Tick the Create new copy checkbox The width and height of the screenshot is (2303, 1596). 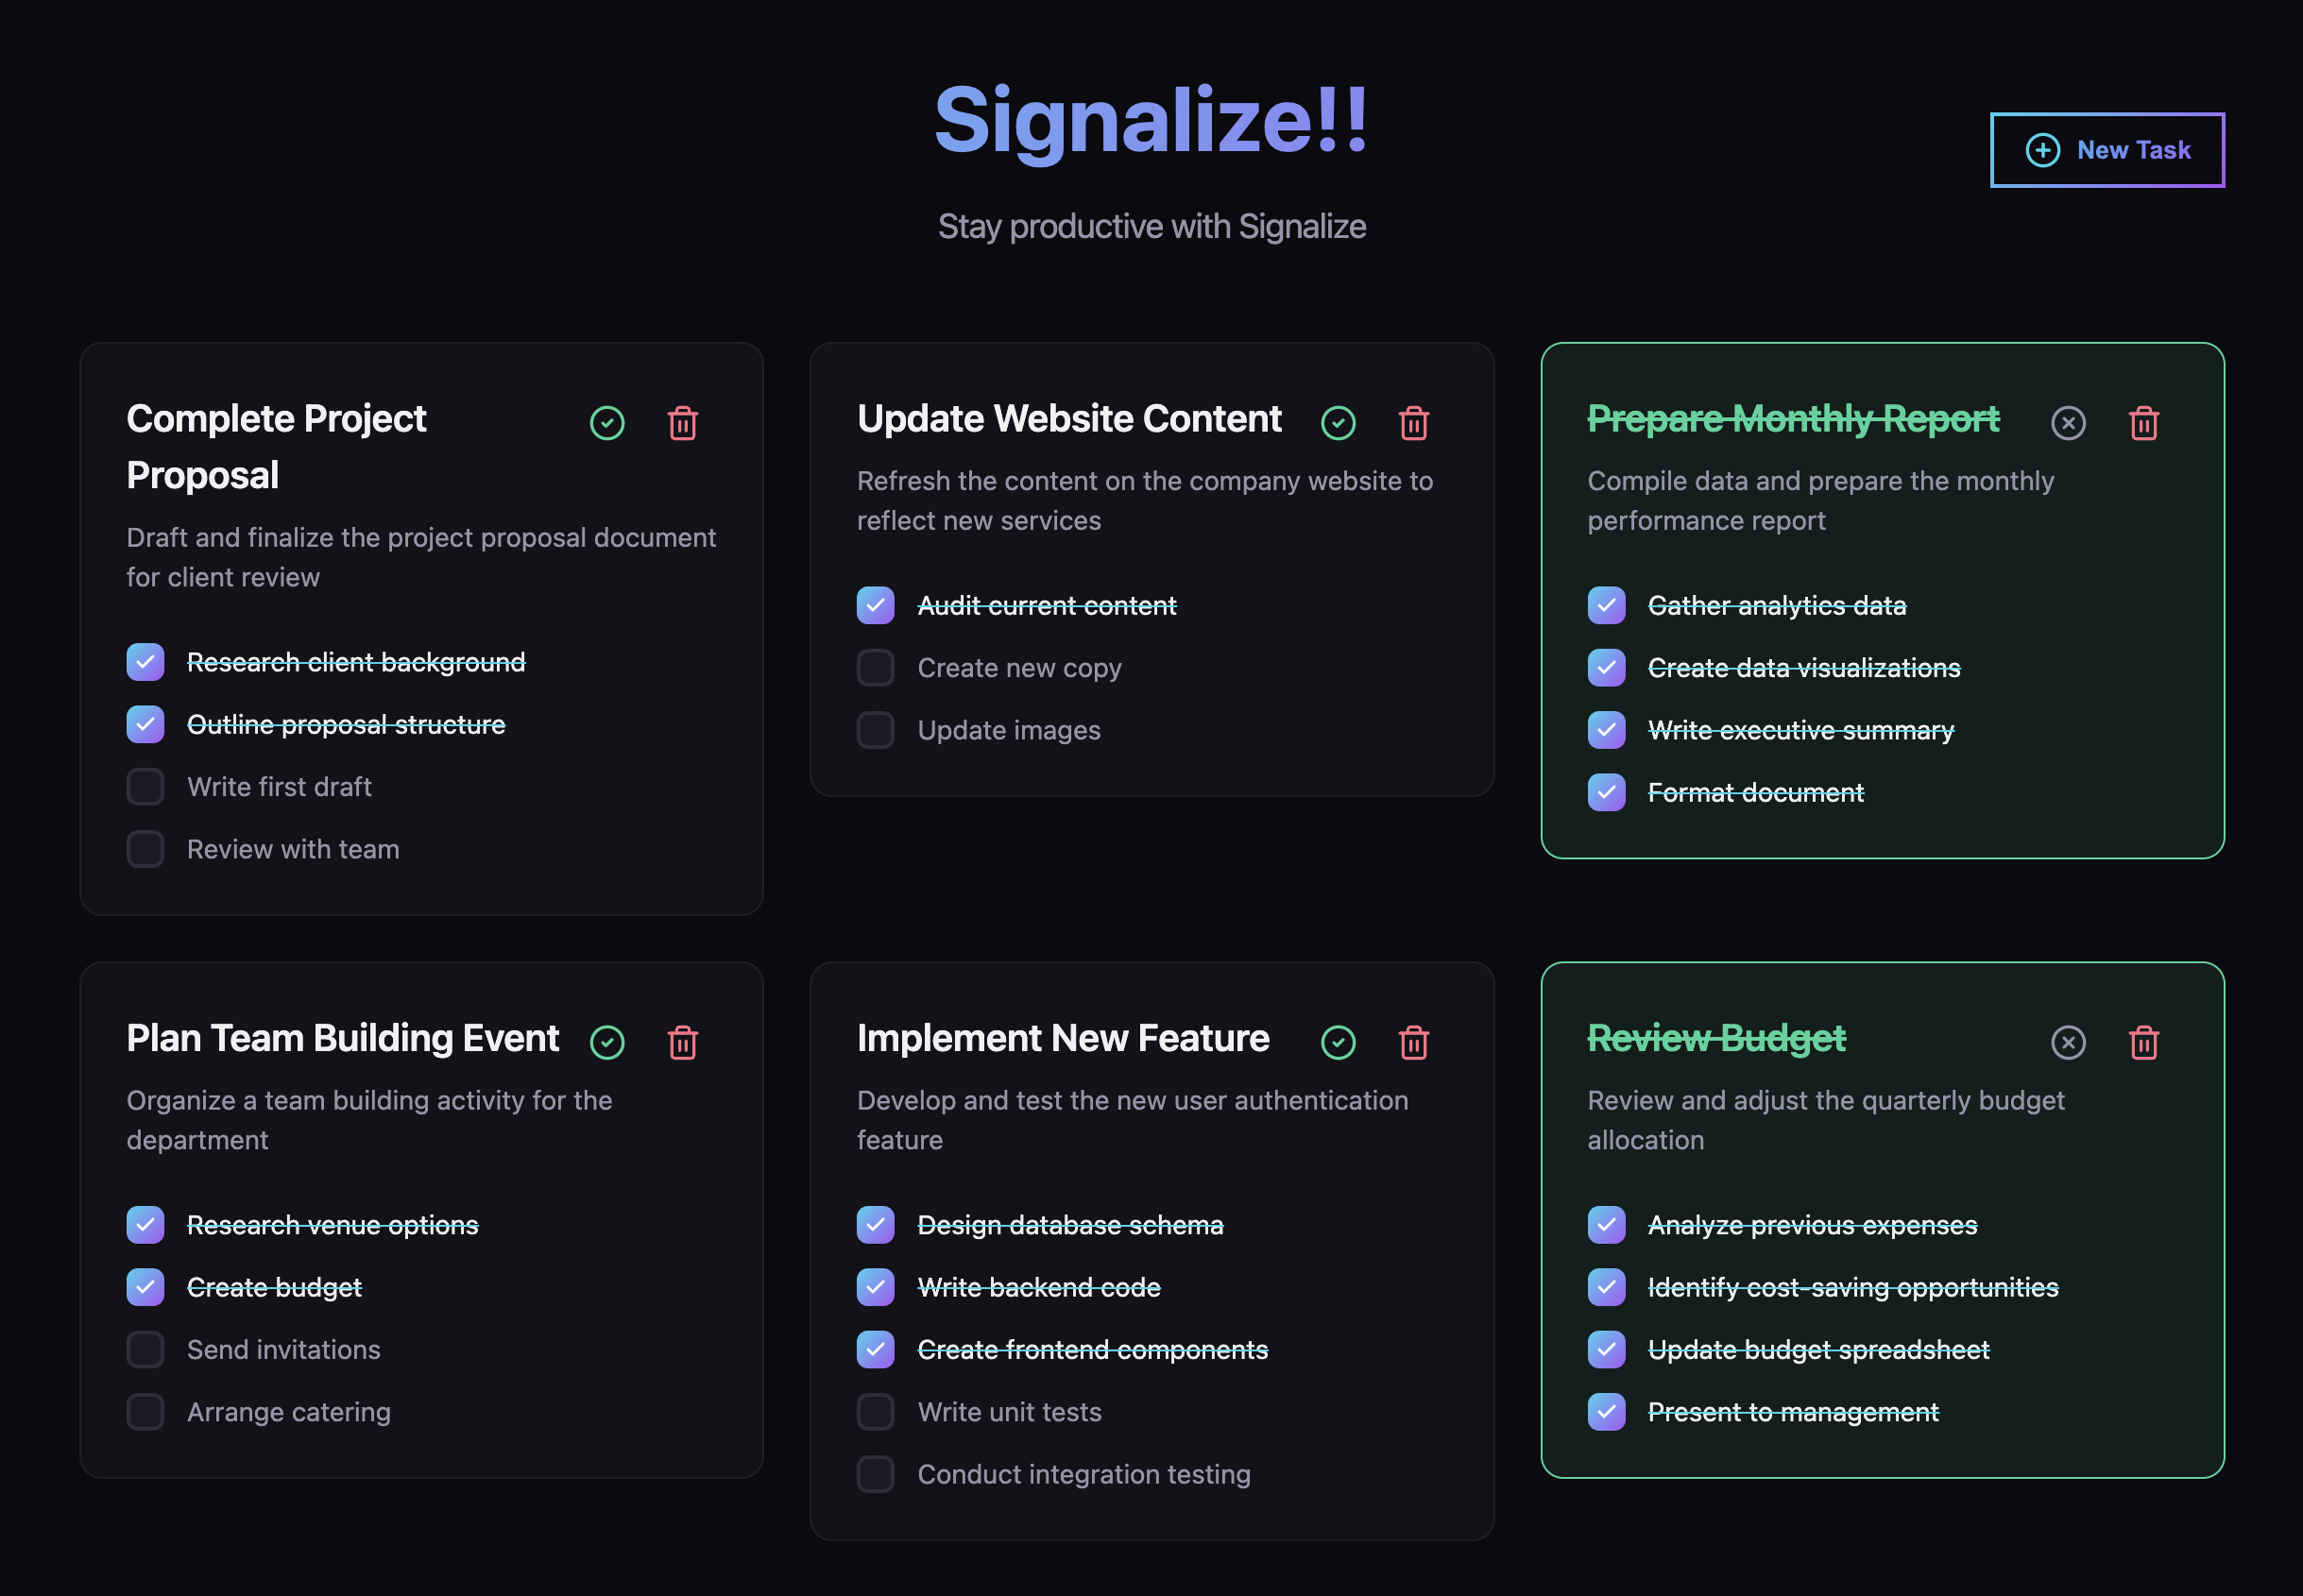click(875, 668)
